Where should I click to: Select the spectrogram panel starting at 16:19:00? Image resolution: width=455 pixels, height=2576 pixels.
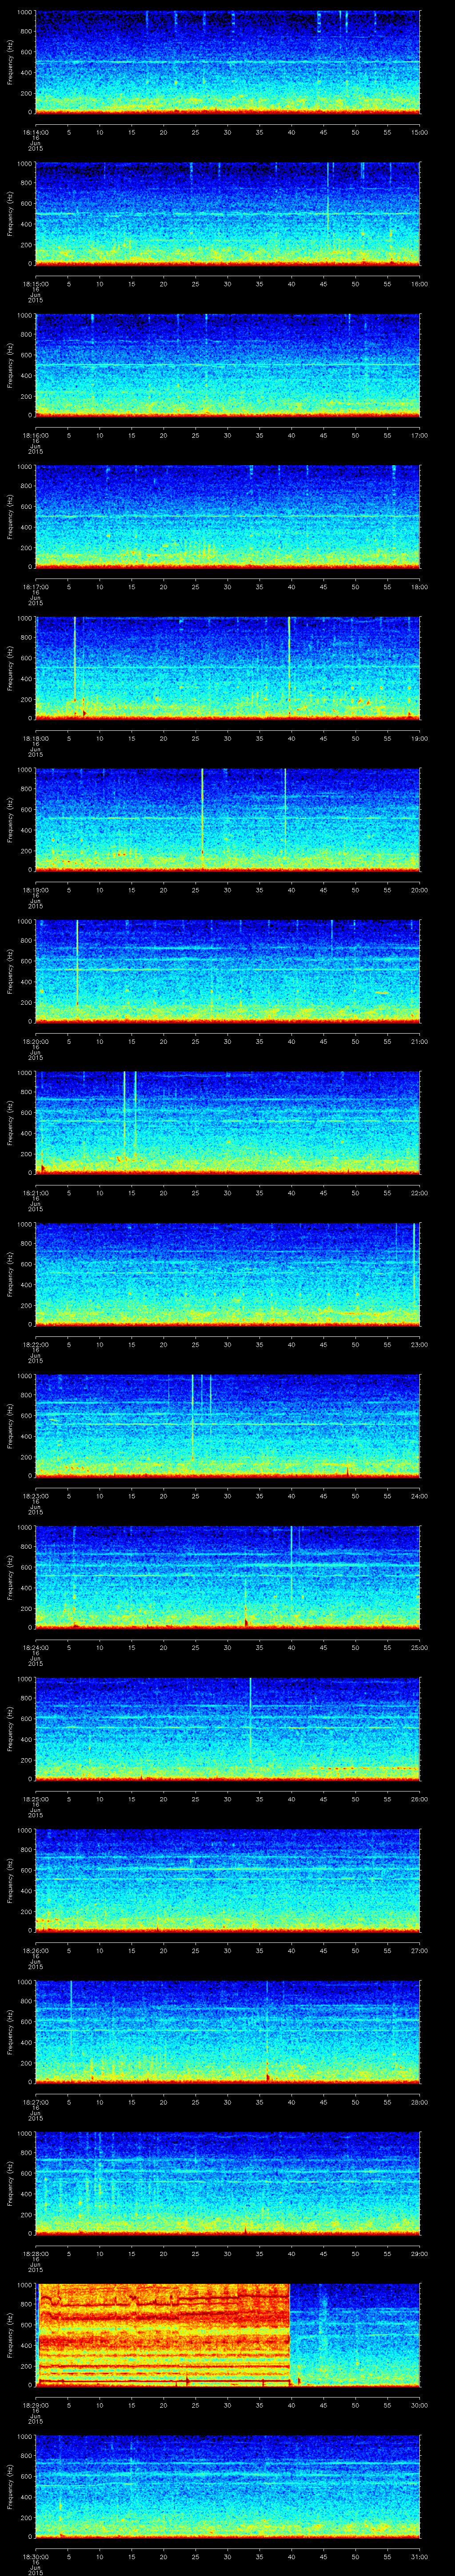[x=227, y=820]
